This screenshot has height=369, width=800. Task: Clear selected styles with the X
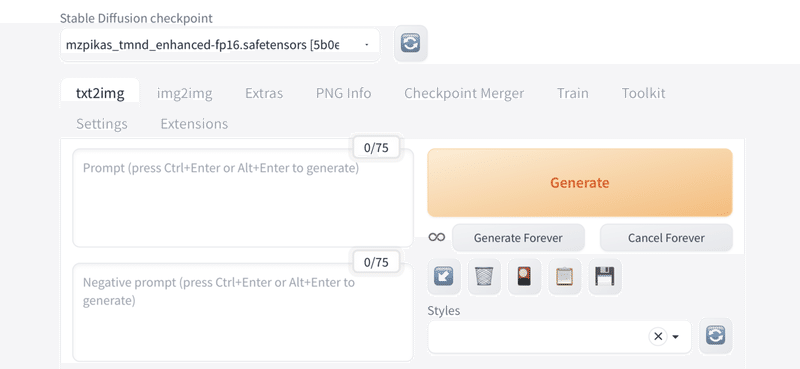(658, 336)
